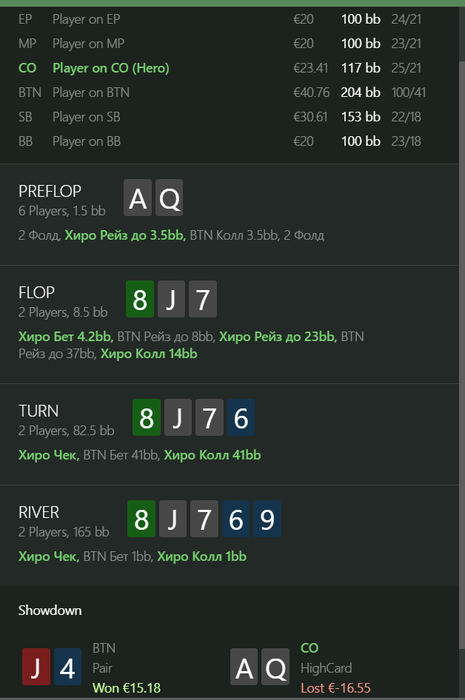Image resolution: width=465 pixels, height=700 pixels.
Task: Click the 204 bb stack value
Action: click(361, 92)
